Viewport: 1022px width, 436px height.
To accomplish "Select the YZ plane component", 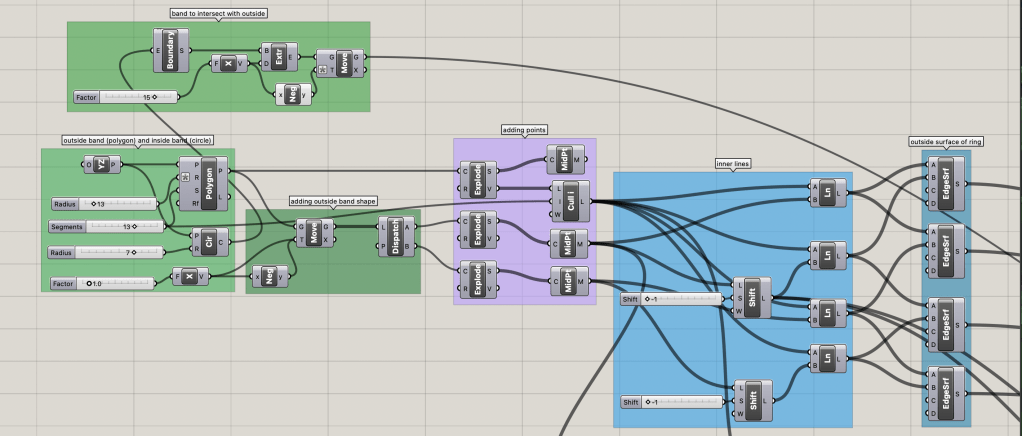I will pos(101,165).
